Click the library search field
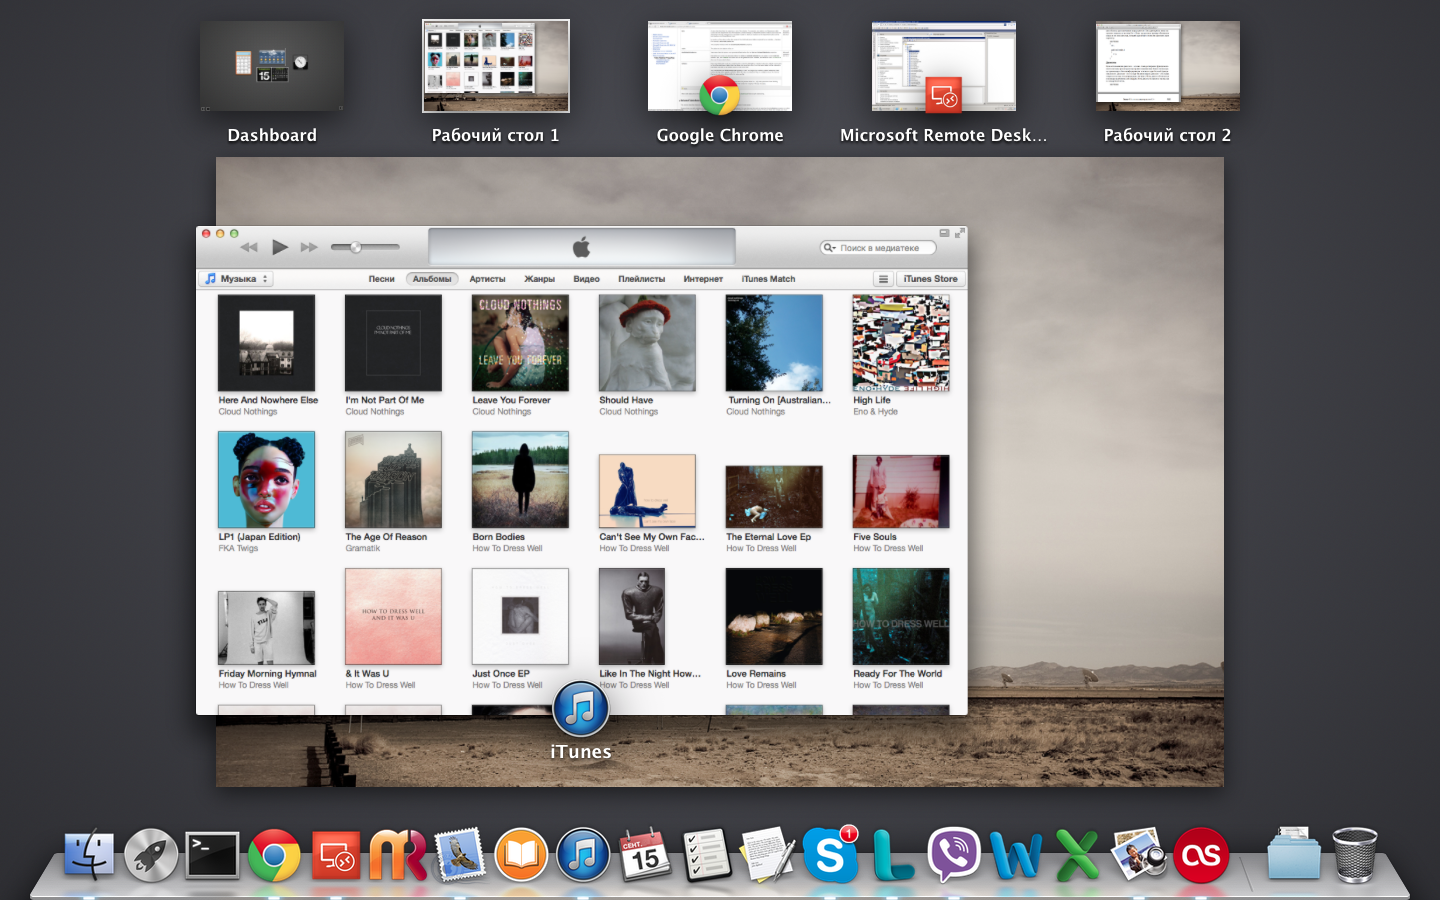Viewport: 1440px width, 900px height. tap(884, 248)
